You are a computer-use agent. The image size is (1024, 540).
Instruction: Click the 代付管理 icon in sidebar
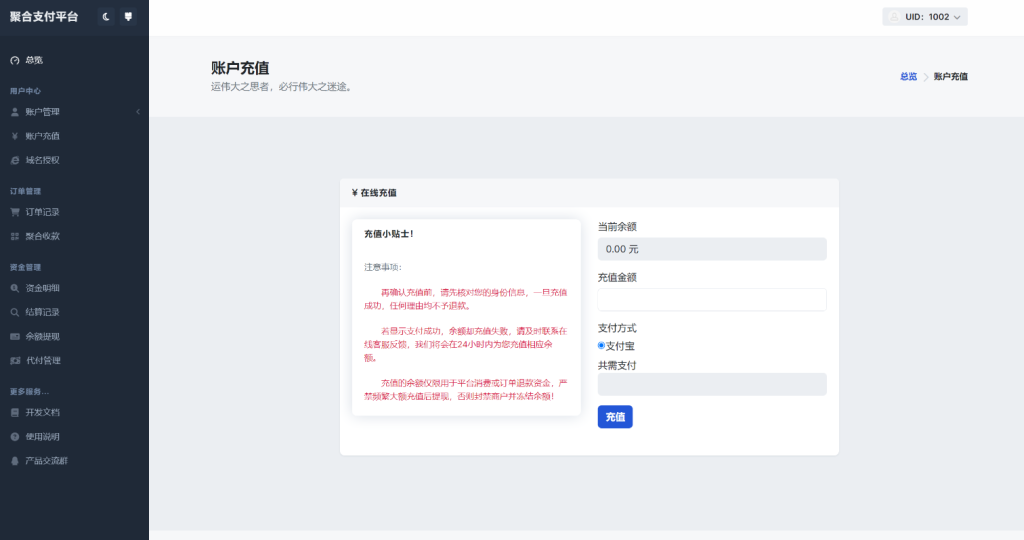tap(14, 360)
